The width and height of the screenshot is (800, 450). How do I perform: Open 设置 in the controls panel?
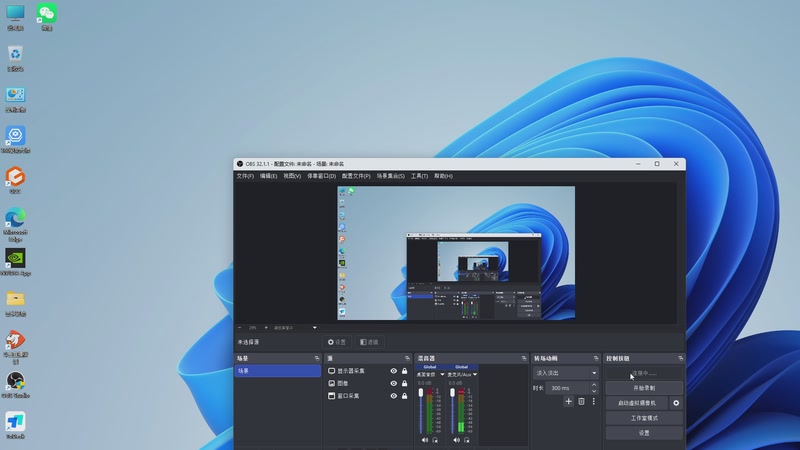[x=644, y=433]
